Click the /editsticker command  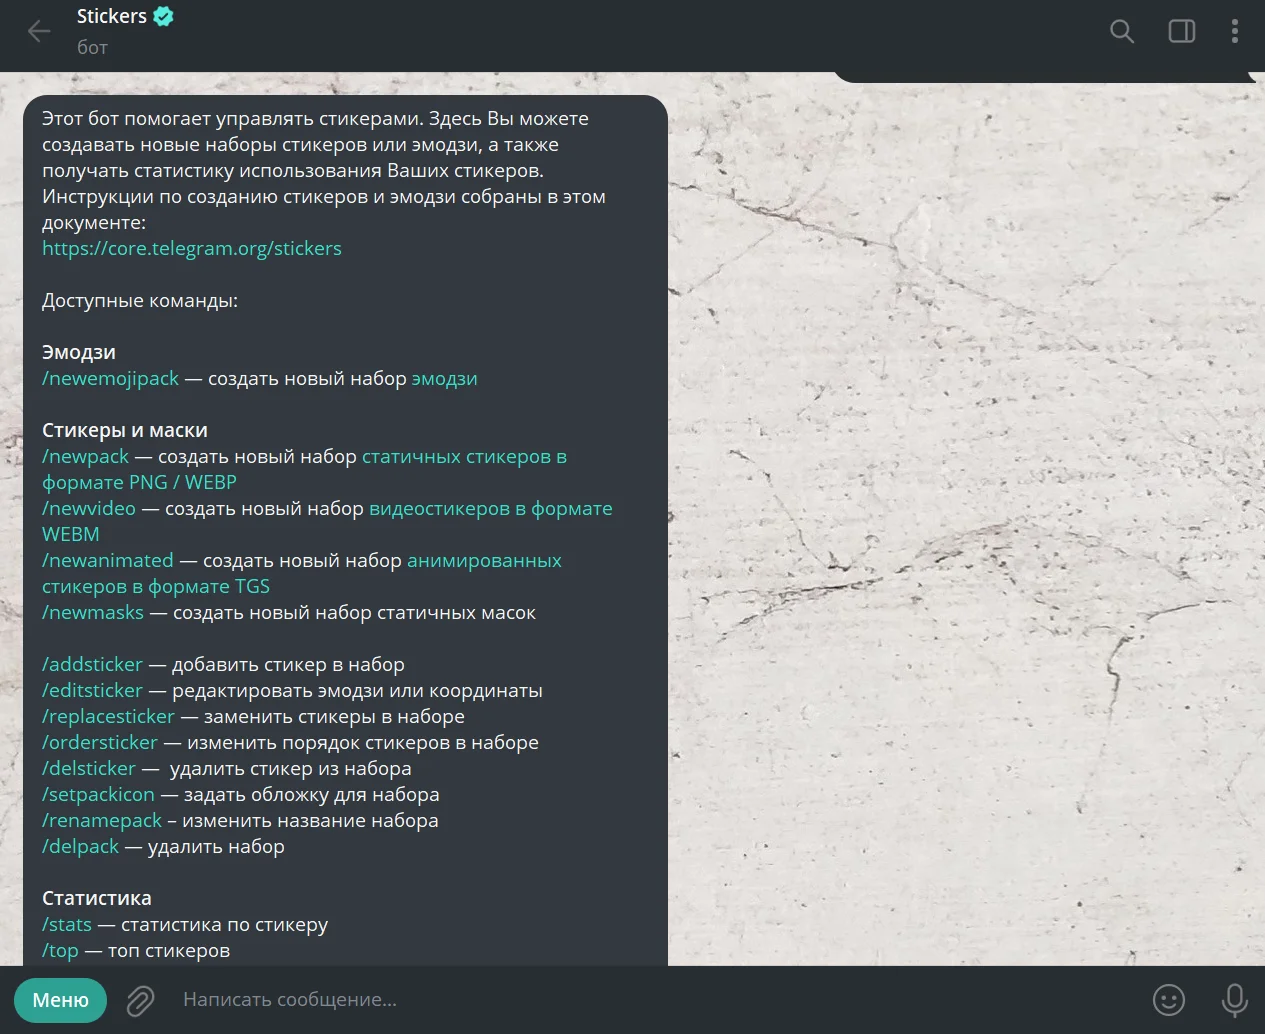92,690
